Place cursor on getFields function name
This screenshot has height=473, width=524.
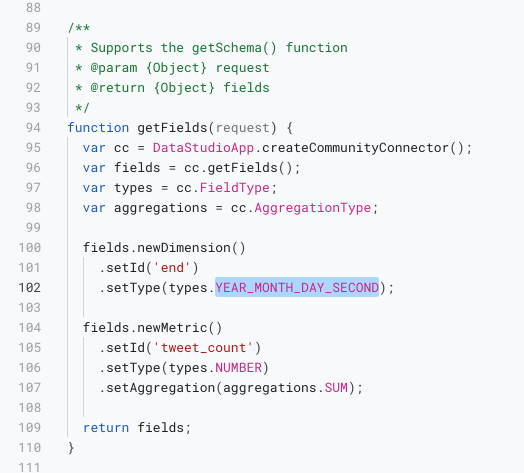172,128
